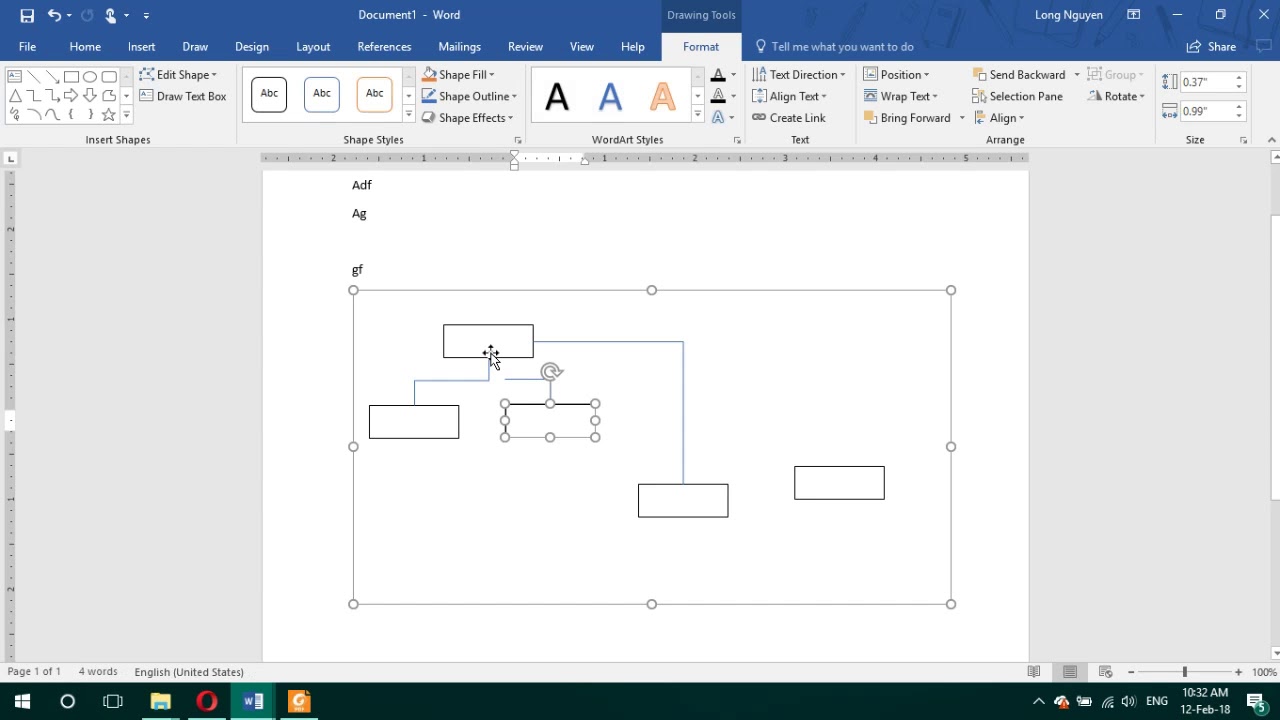Switch to Print Layout view
1280x720 pixels.
(x=1070, y=672)
